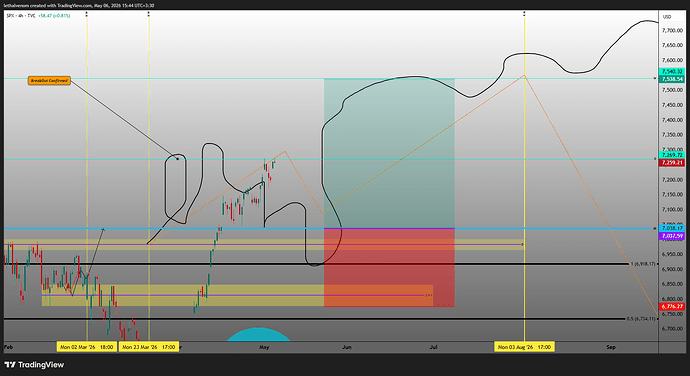This screenshot has height=376, width=690.
Task: Select the Mon 23 Mar '26 17:00 date label
Action: click(149, 347)
